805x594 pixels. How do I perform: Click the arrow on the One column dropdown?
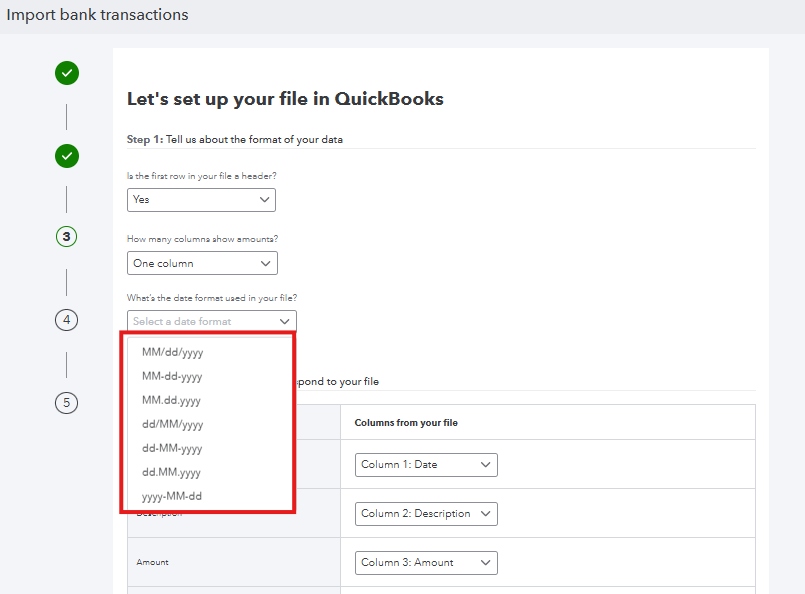click(x=264, y=263)
